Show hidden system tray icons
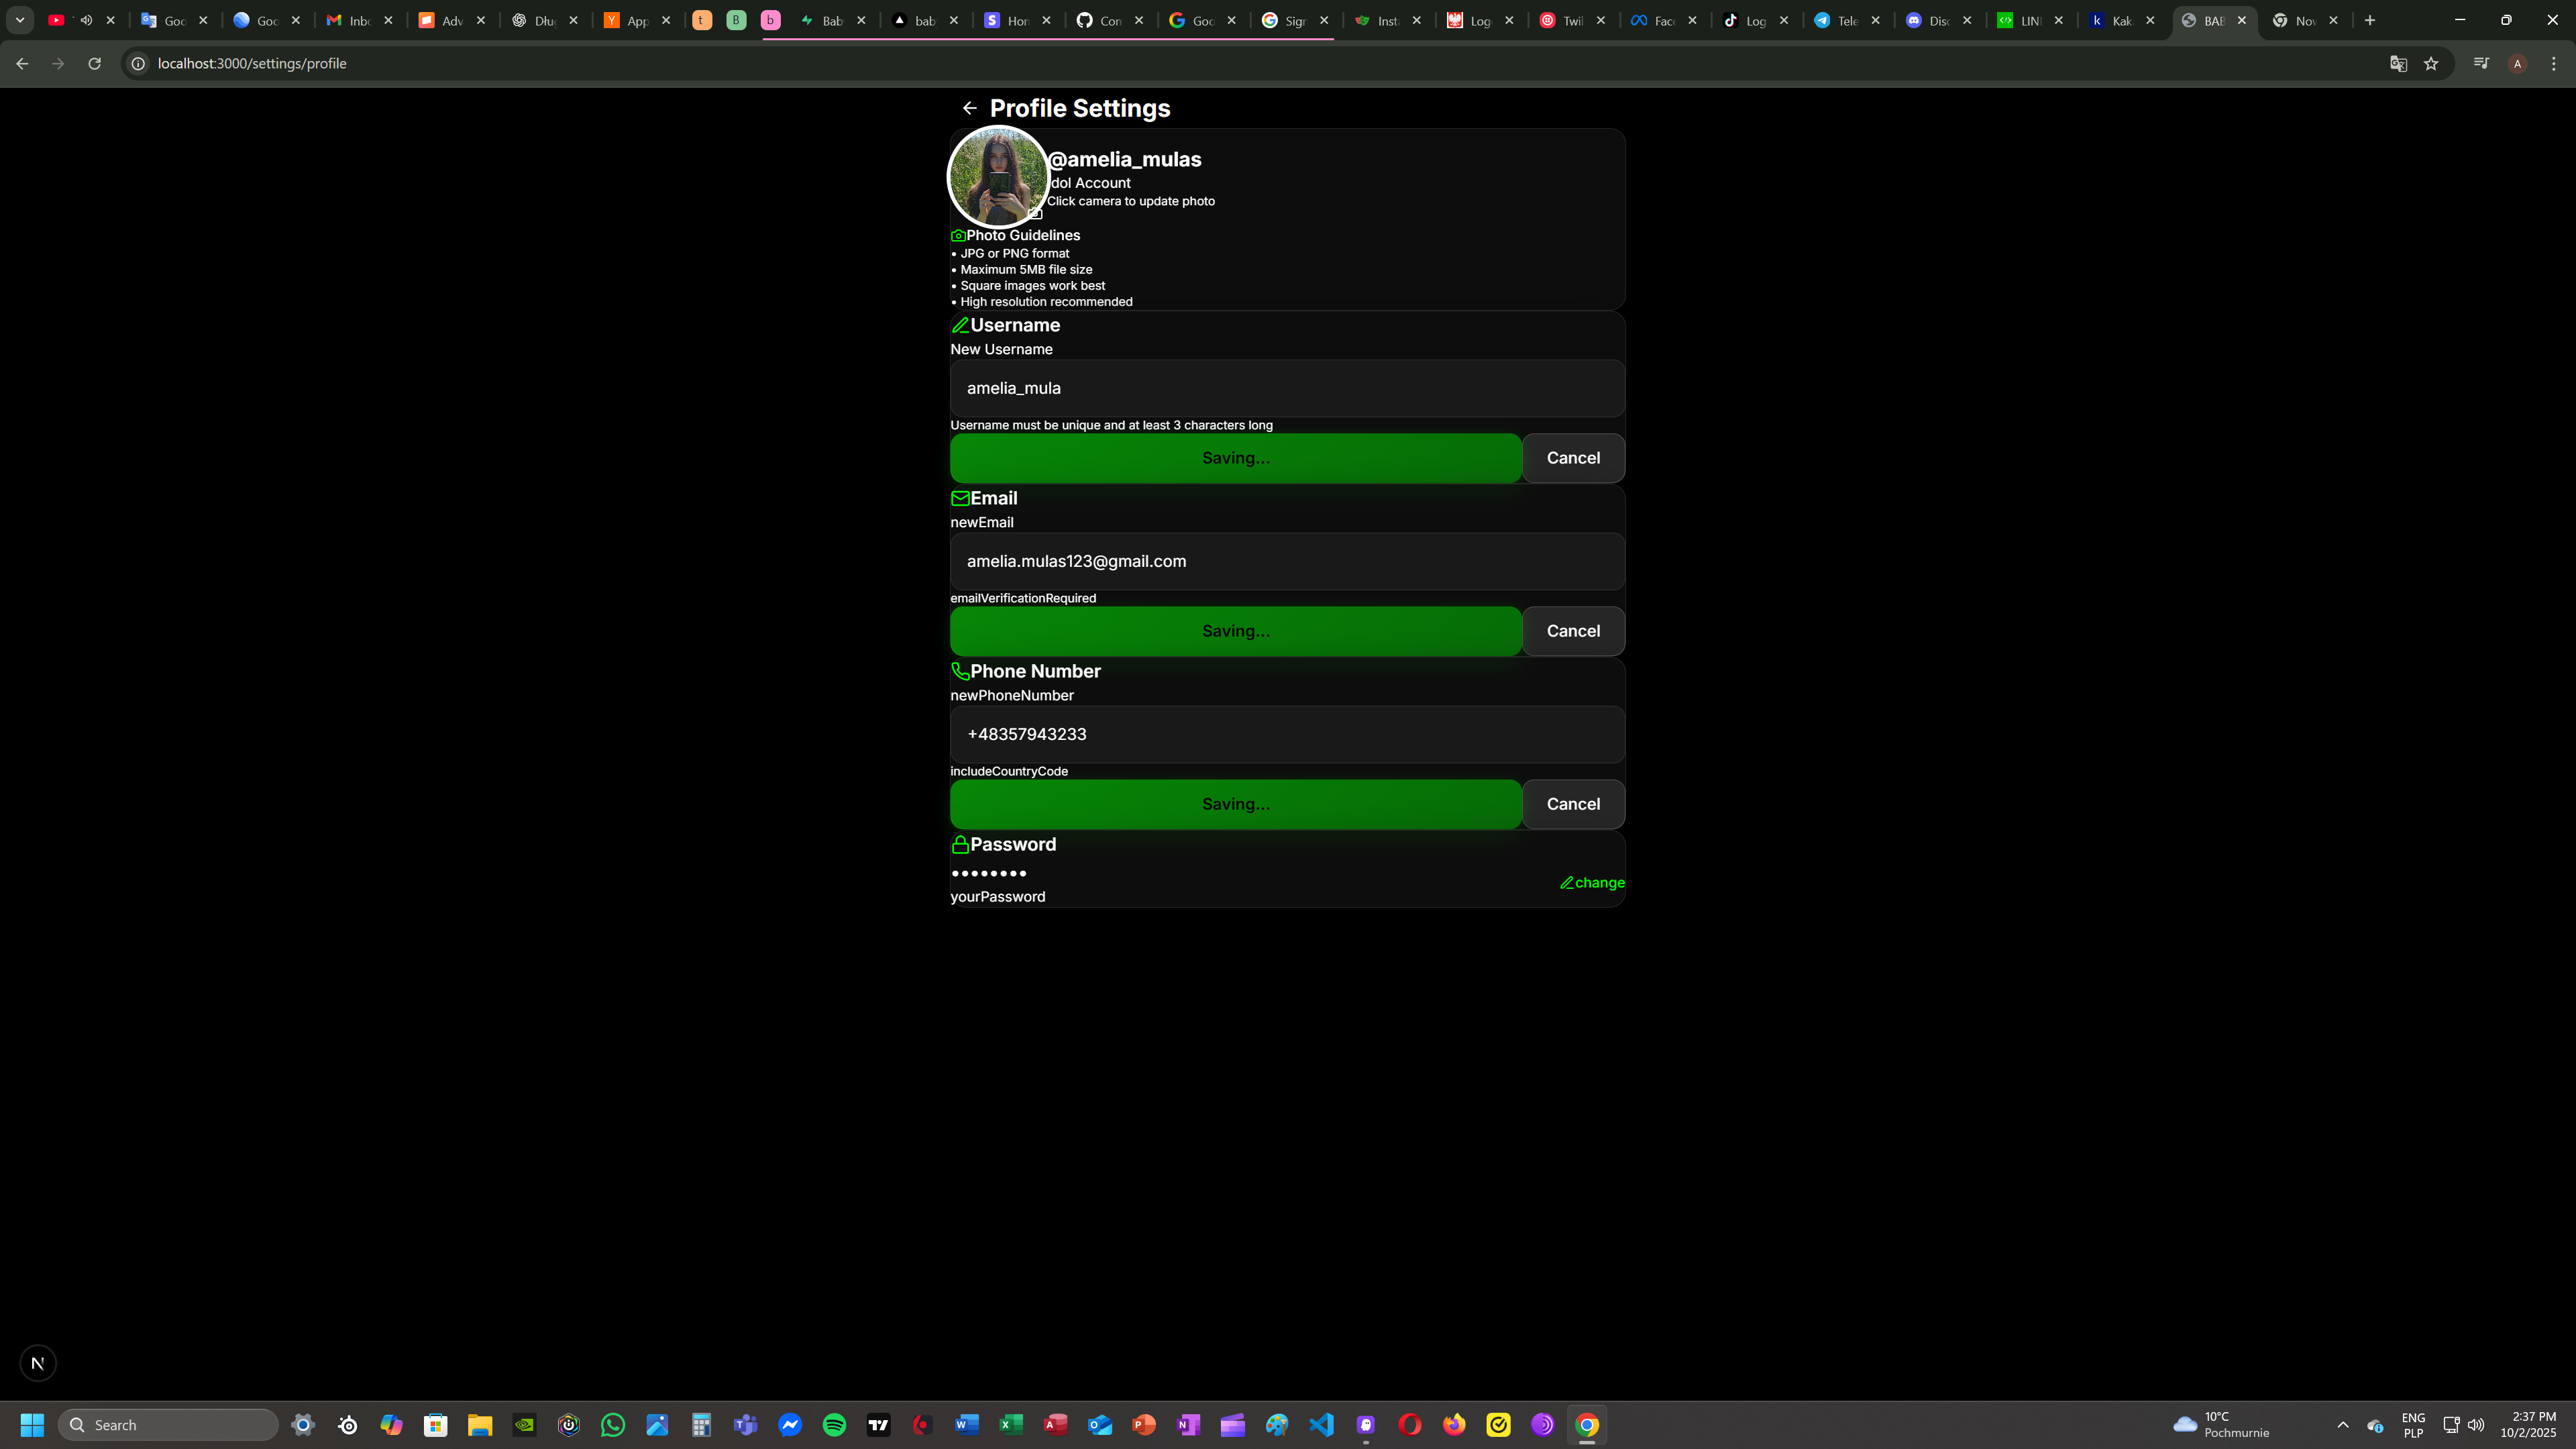This screenshot has height=1449, width=2576. coord(2342,1425)
